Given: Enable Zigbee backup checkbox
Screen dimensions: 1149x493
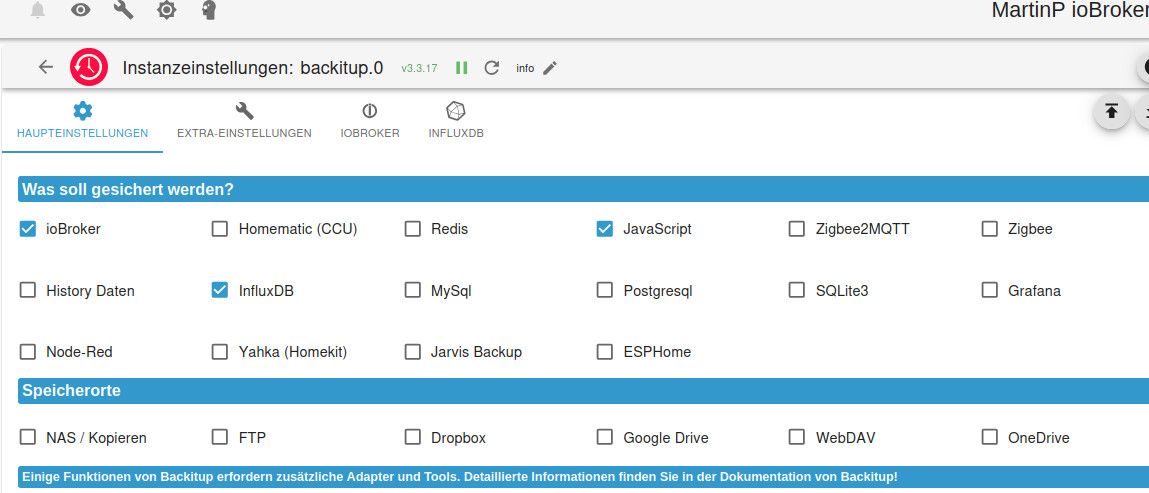Looking at the screenshot, I should [x=989, y=229].
